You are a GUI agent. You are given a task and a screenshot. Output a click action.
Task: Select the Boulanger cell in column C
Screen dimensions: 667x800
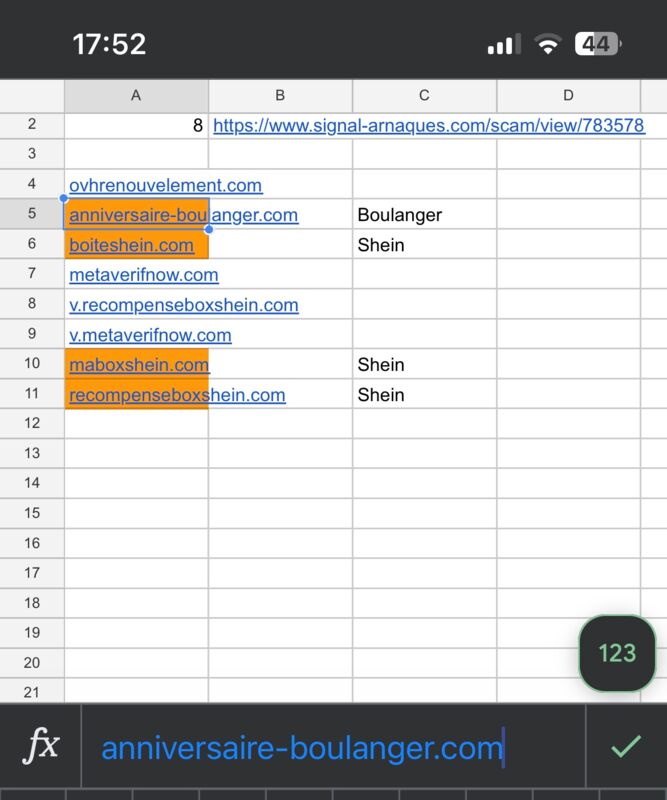(400, 215)
